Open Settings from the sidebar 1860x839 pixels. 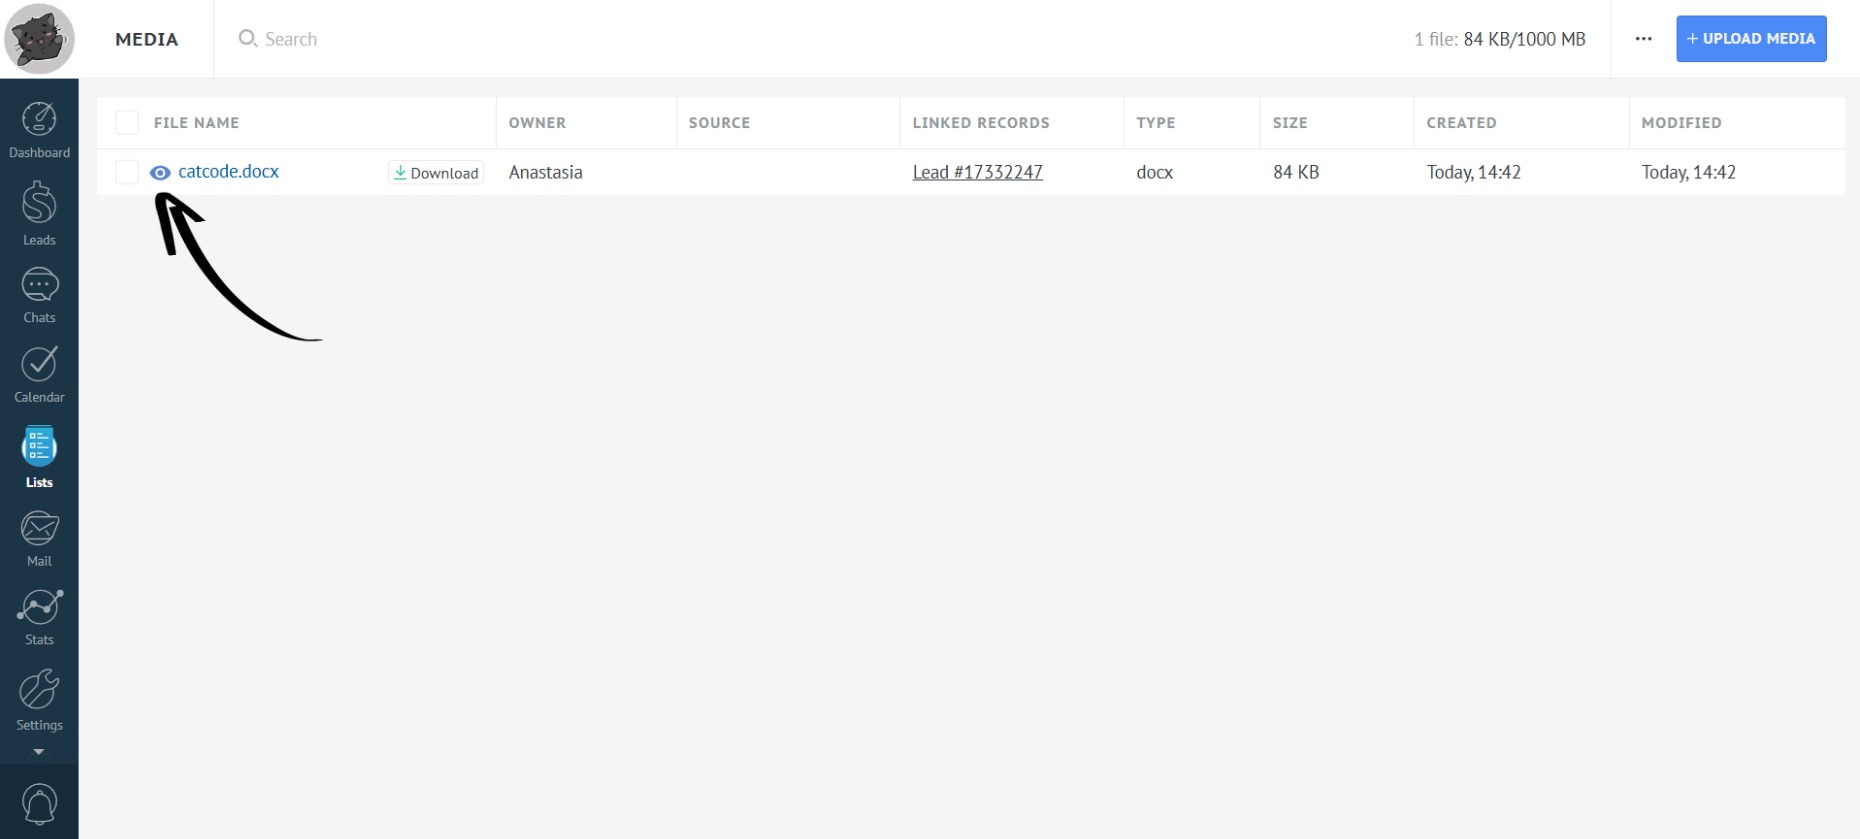39,700
